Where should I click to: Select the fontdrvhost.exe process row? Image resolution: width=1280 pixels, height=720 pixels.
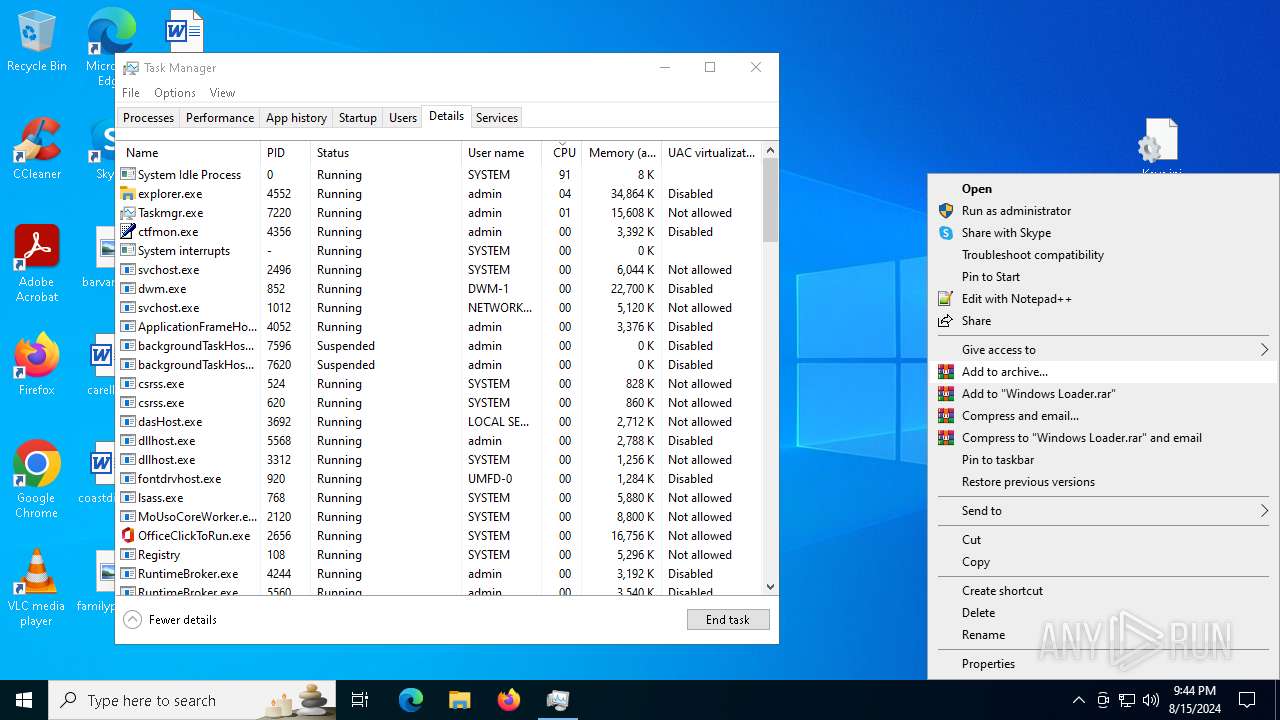[x=440, y=479]
